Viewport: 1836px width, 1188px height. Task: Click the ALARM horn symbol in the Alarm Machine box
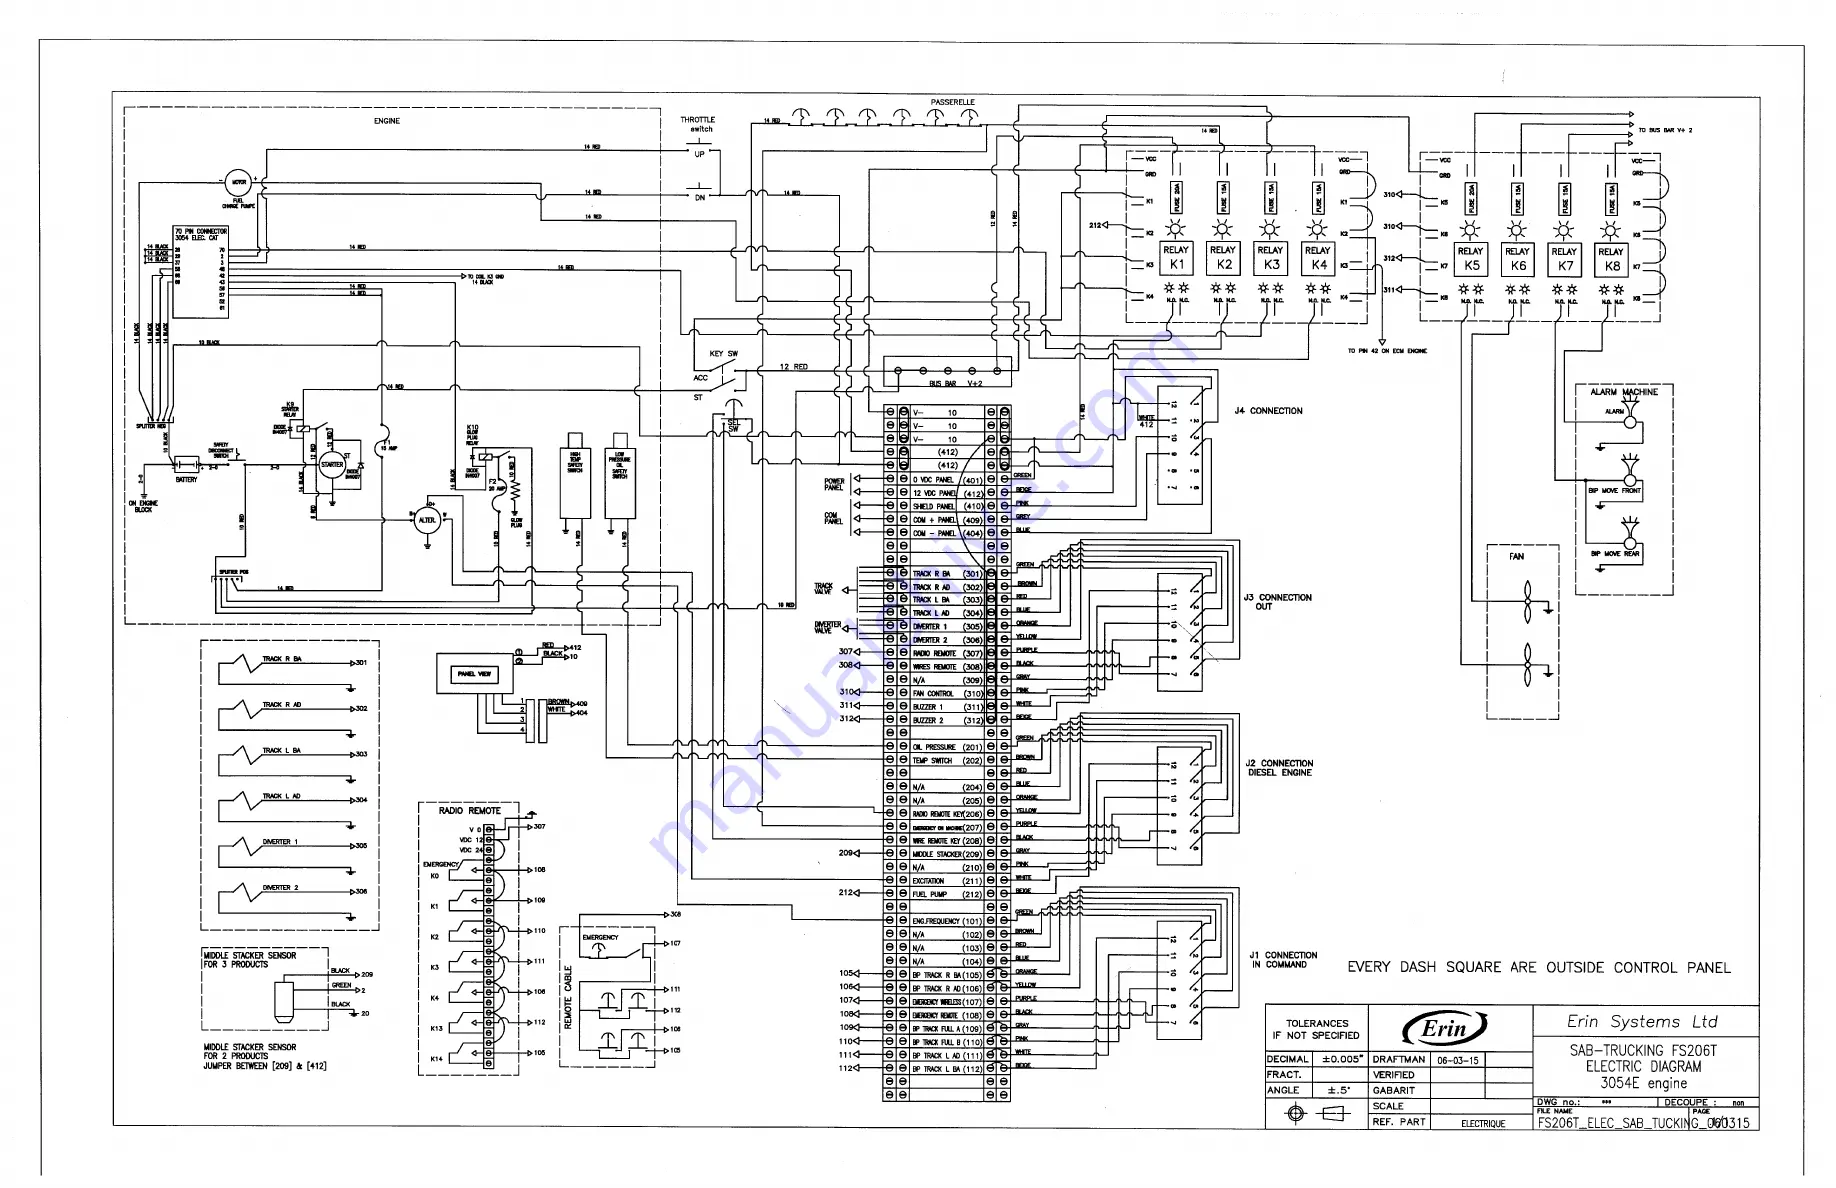click(x=1631, y=412)
